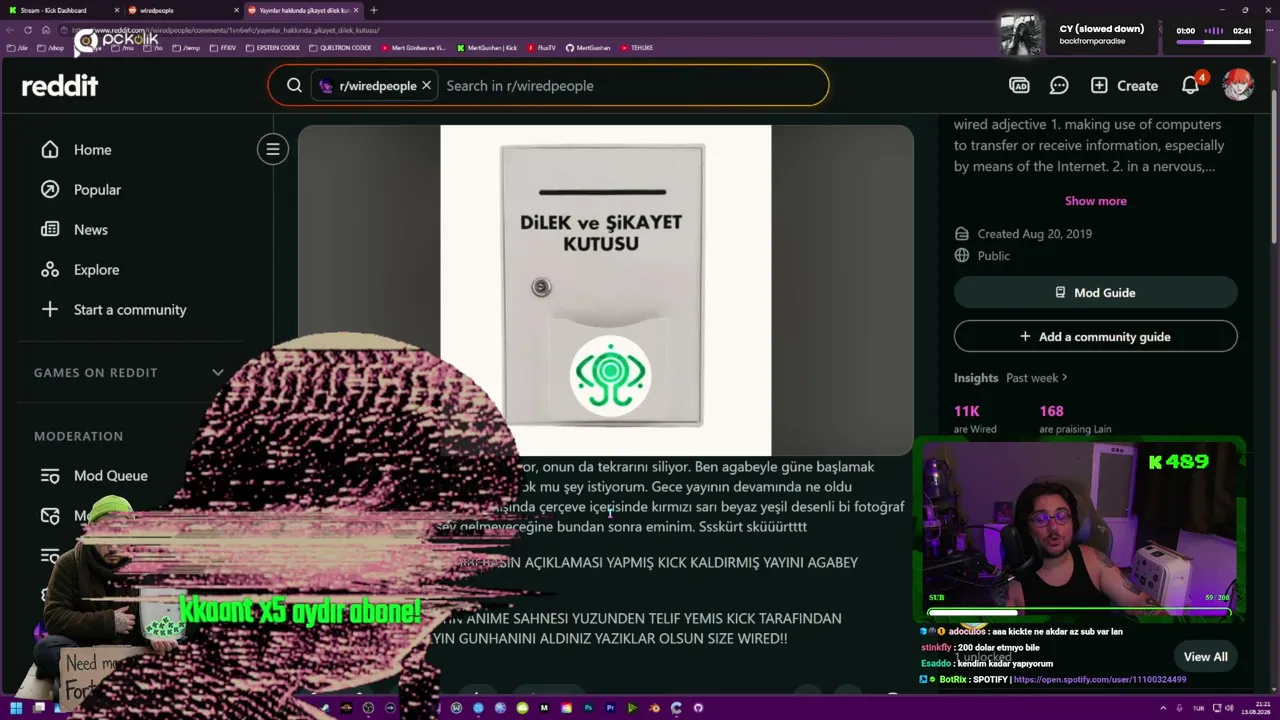Collapse the Games on Reddit section
The image size is (1280, 720).
click(218, 373)
